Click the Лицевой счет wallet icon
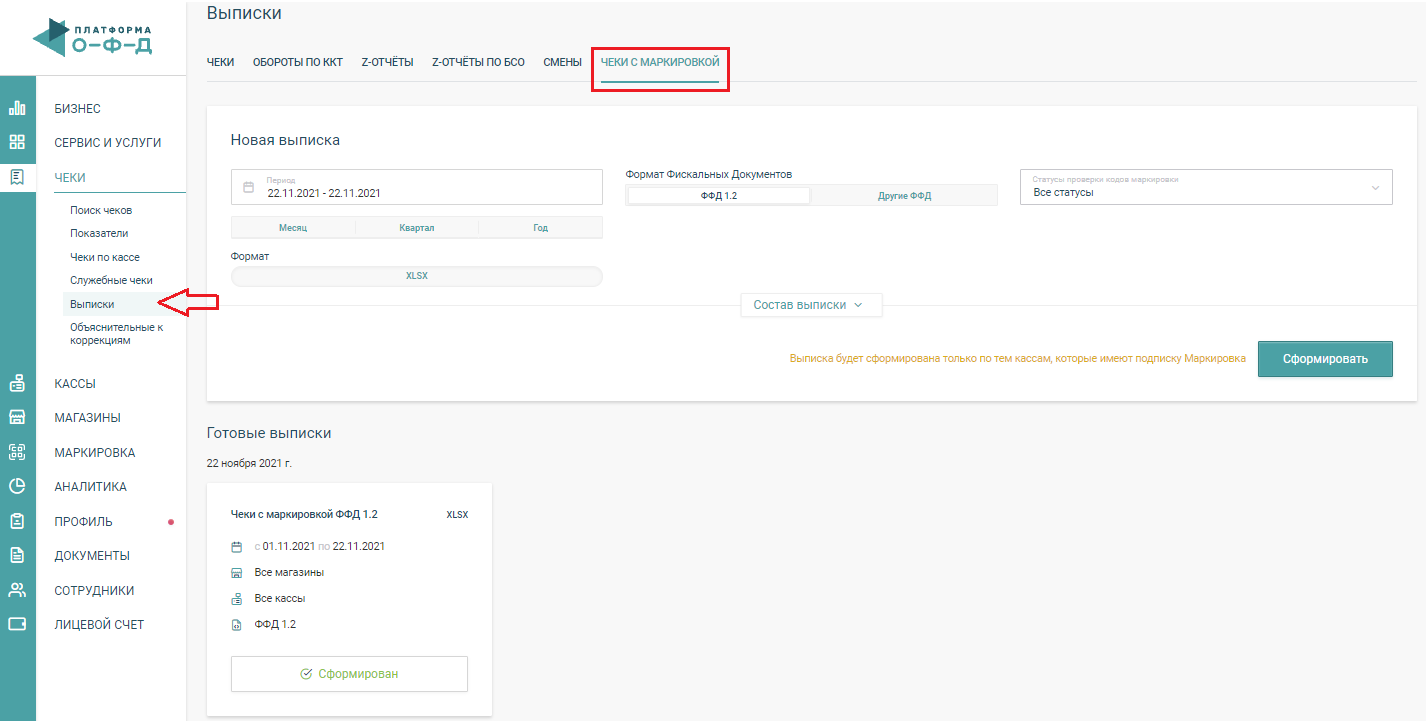The height and width of the screenshot is (721, 1426). (17, 624)
